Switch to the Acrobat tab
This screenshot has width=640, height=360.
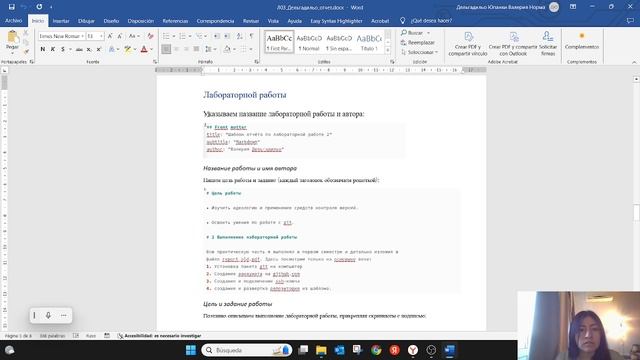(380, 21)
